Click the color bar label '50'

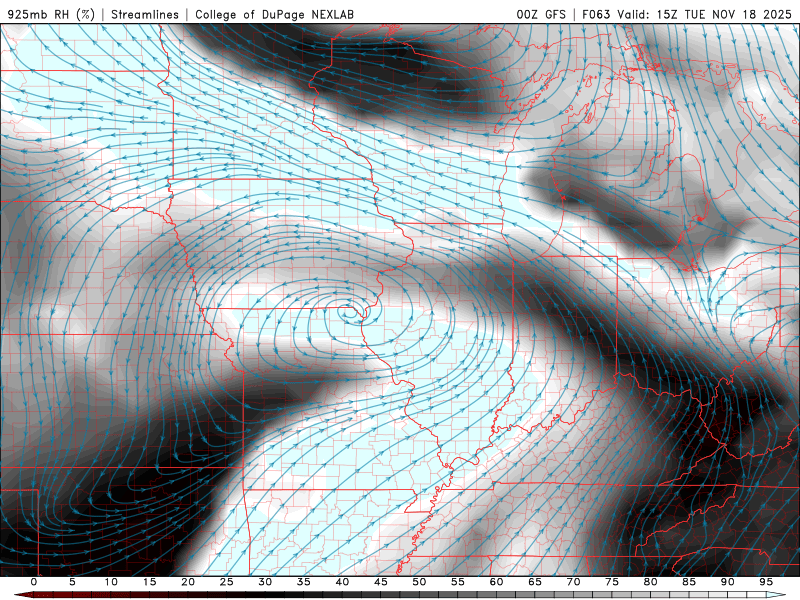click(x=419, y=582)
